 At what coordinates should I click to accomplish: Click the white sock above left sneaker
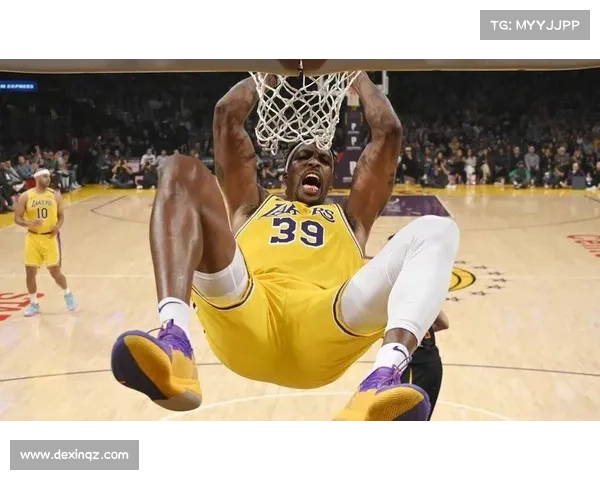click(175, 312)
